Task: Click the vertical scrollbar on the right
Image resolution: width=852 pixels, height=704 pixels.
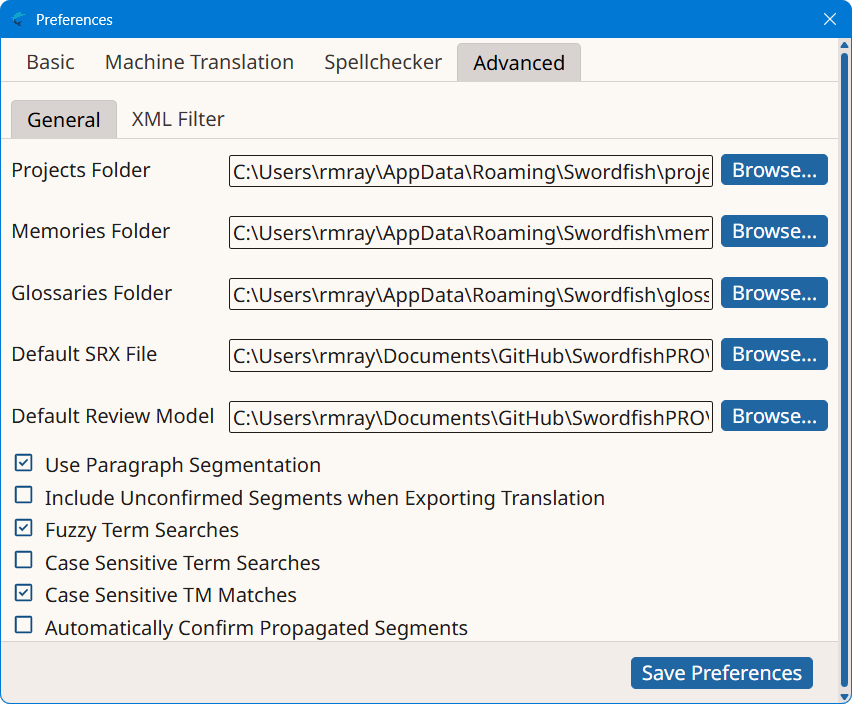Action: (x=844, y=371)
